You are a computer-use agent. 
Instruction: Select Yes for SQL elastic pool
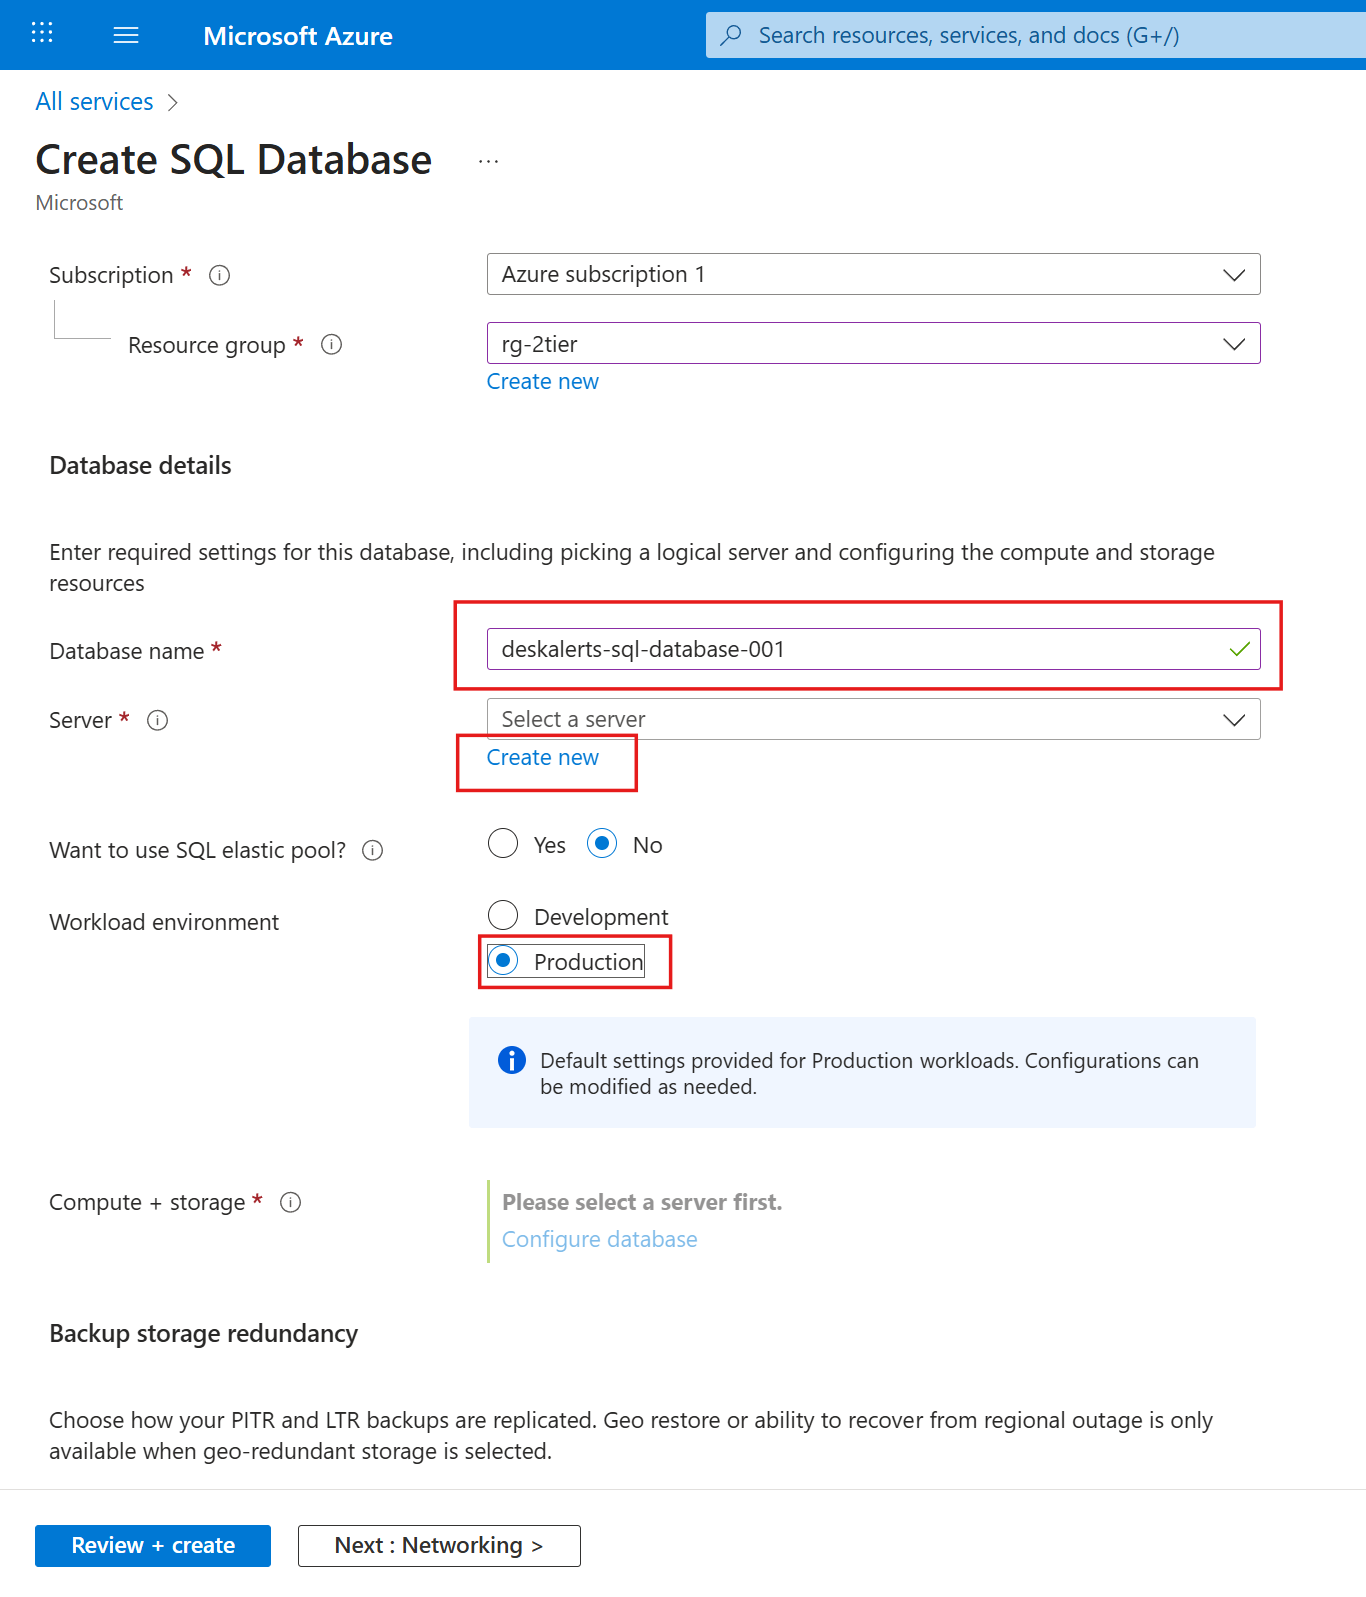click(x=503, y=844)
